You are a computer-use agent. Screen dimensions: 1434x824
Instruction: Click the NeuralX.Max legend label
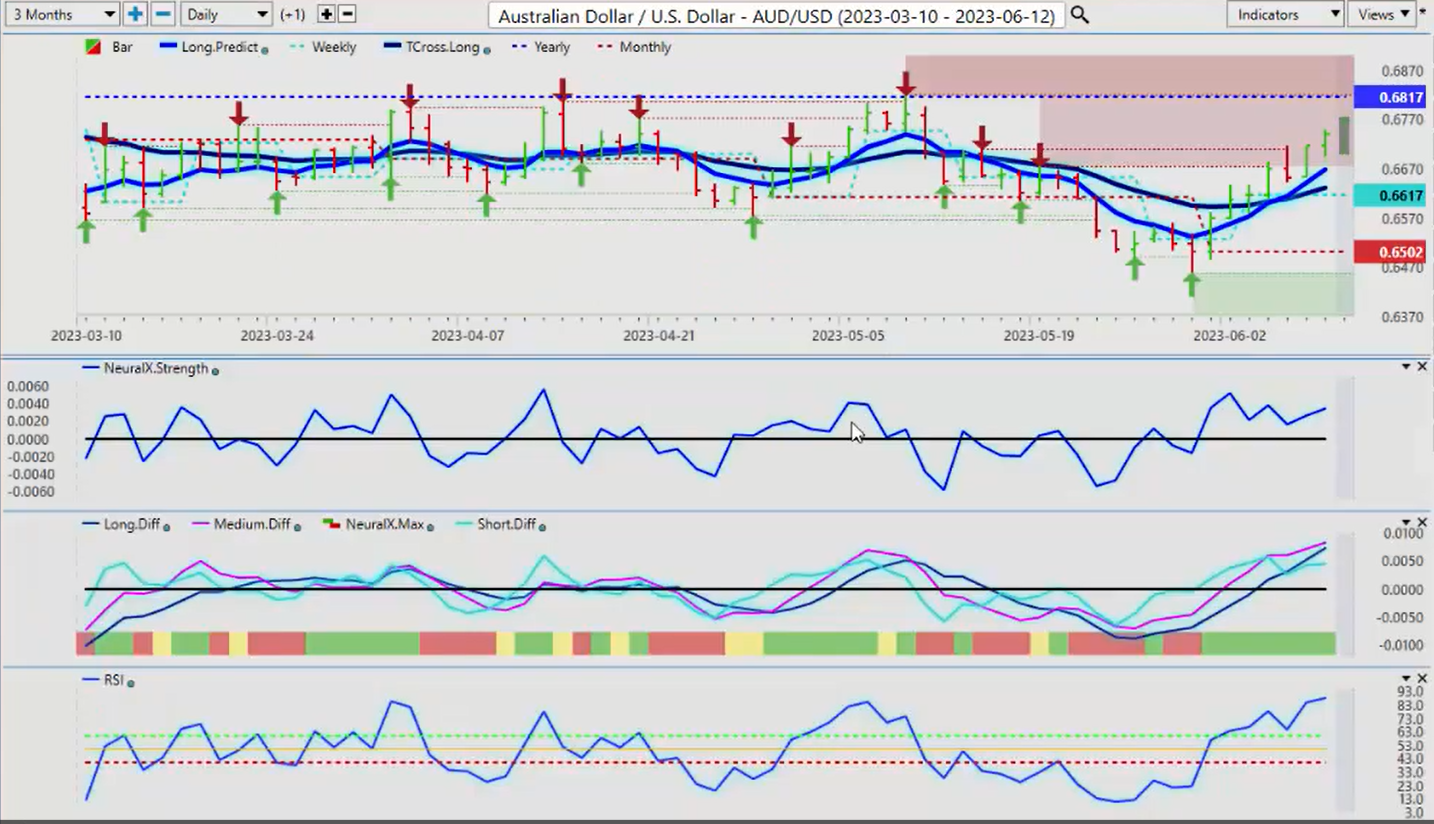coord(385,524)
